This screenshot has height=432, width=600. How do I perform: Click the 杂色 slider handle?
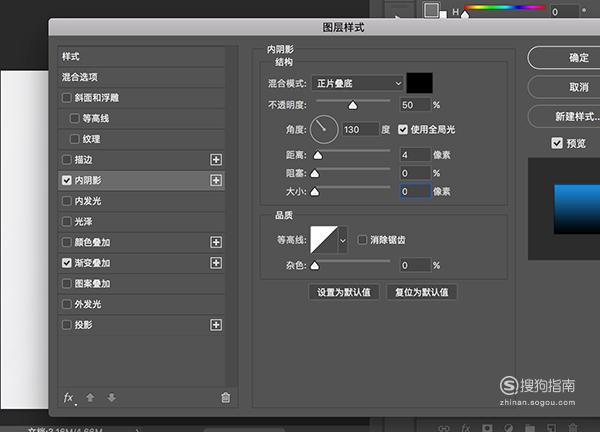315,265
